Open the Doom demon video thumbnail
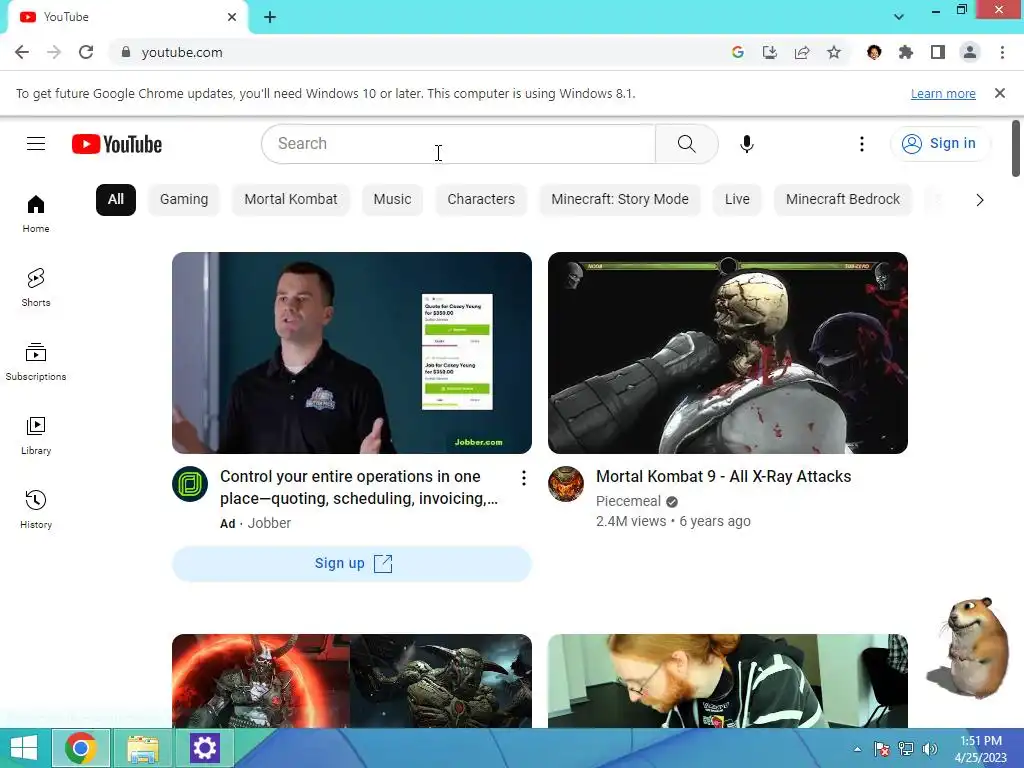 (x=352, y=680)
